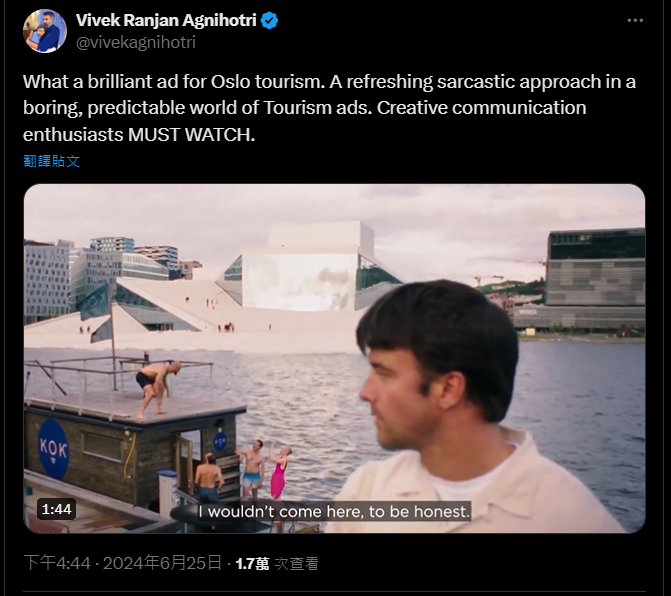Click the Vivek Ranjan Agnihotri display name
This screenshot has height=596, width=671.
click(166, 20)
